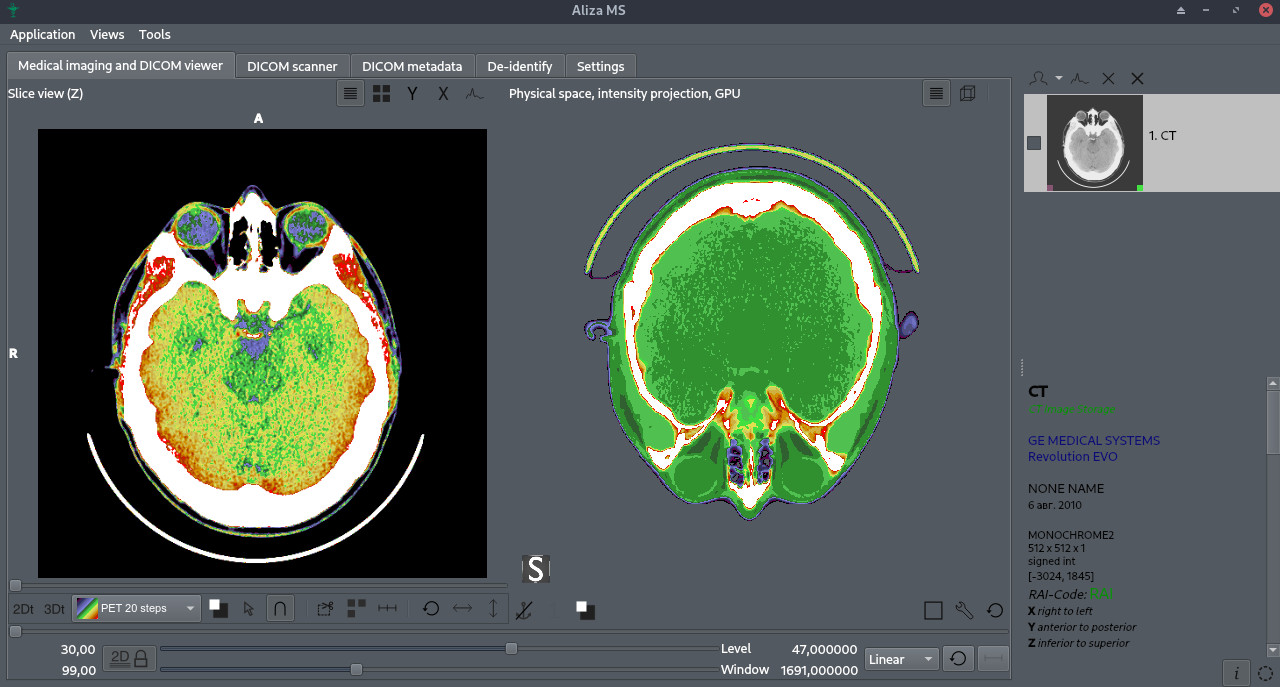The height and width of the screenshot is (687, 1280).
Task: Toggle the 2D lock button
Action: click(x=130, y=658)
